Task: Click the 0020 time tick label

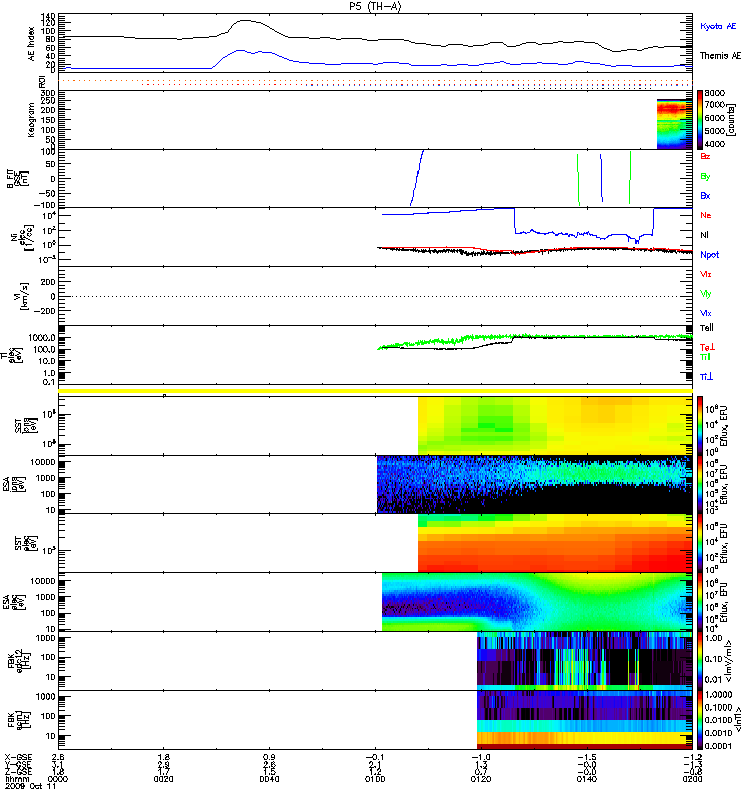Action: pyautogui.click(x=163, y=779)
